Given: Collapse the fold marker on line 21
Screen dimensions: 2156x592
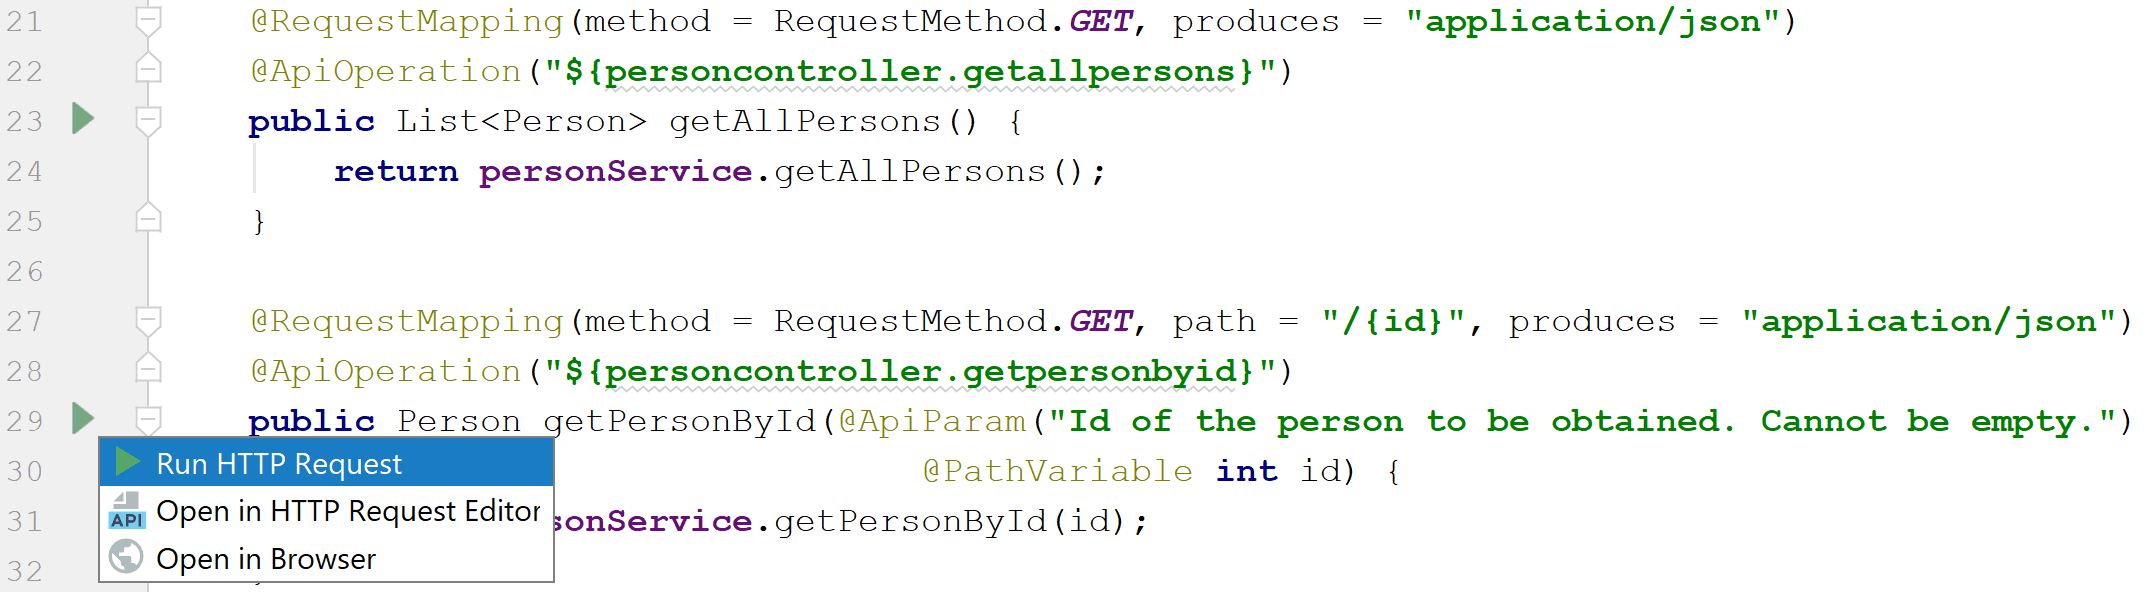Looking at the screenshot, I should 148,21.
